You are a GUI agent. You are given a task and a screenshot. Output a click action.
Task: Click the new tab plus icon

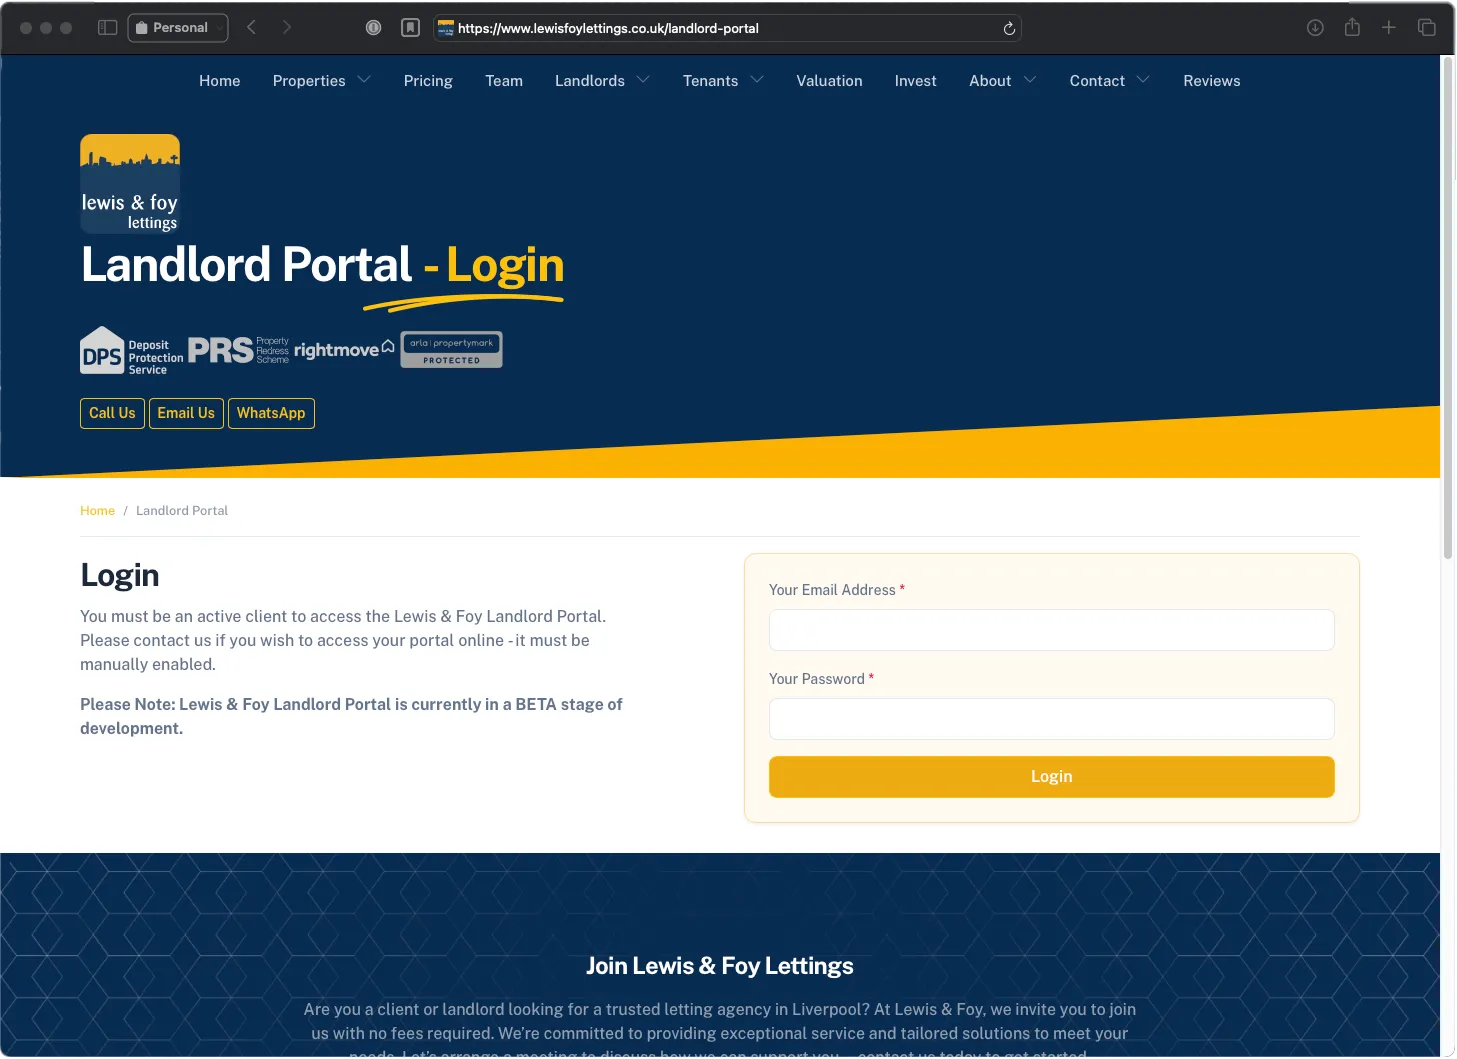[1389, 27]
